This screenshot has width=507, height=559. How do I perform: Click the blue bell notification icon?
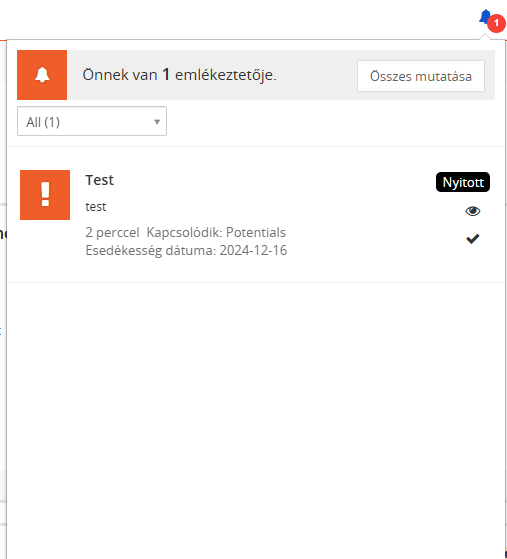[x=485, y=17]
